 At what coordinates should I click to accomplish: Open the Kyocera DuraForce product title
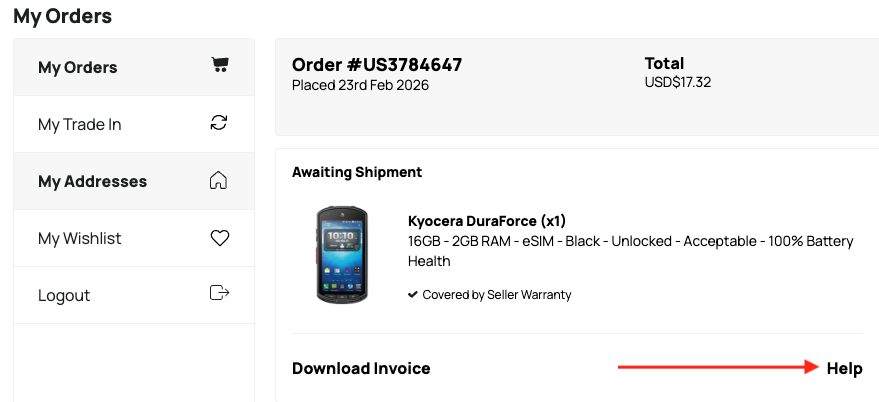(x=487, y=221)
